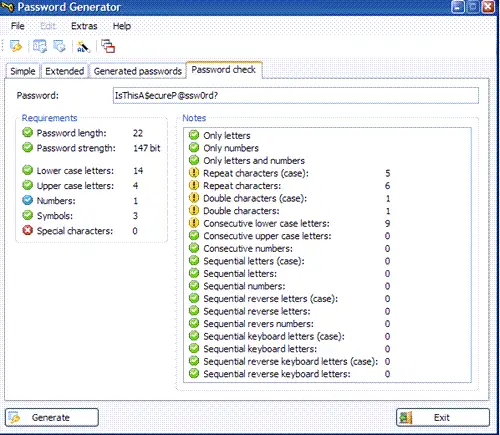Click the second toolbar icon with grid window
The image size is (500, 435).
click(40, 46)
